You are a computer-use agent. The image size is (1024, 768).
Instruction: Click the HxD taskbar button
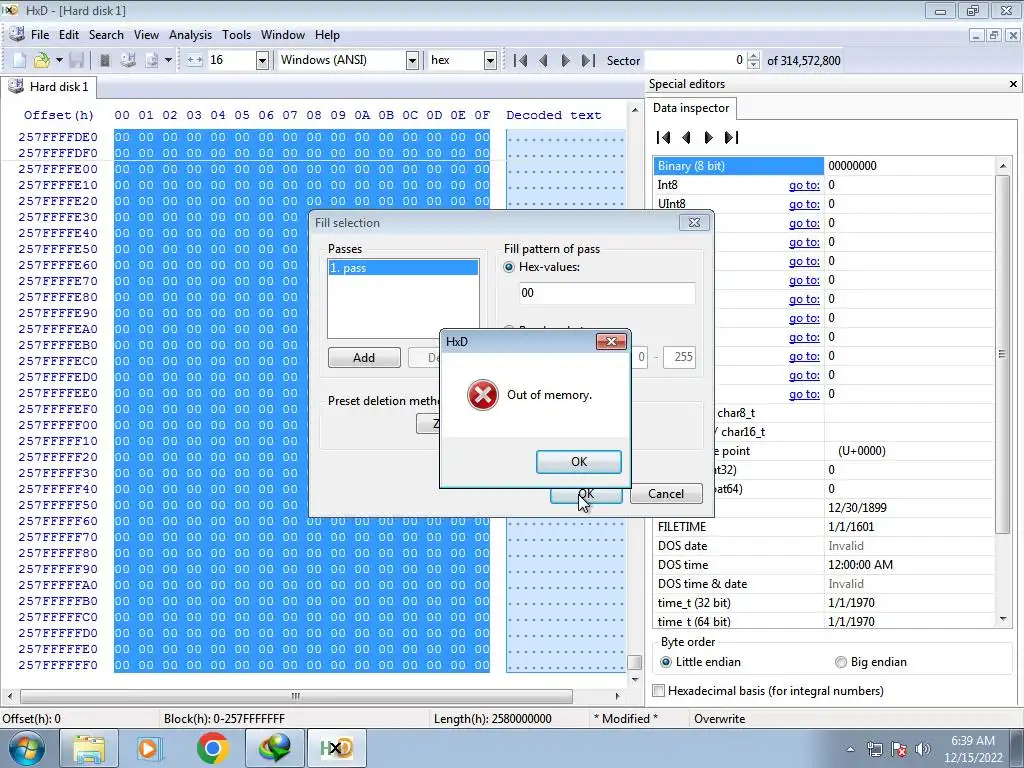coord(336,748)
